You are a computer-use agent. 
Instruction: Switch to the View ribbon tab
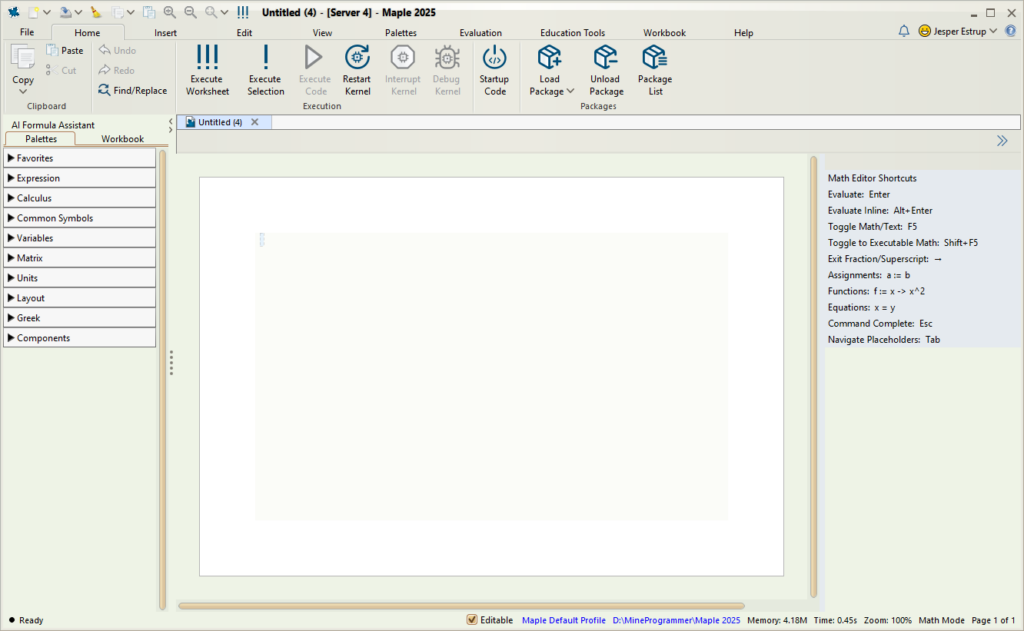[x=322, y=33]
